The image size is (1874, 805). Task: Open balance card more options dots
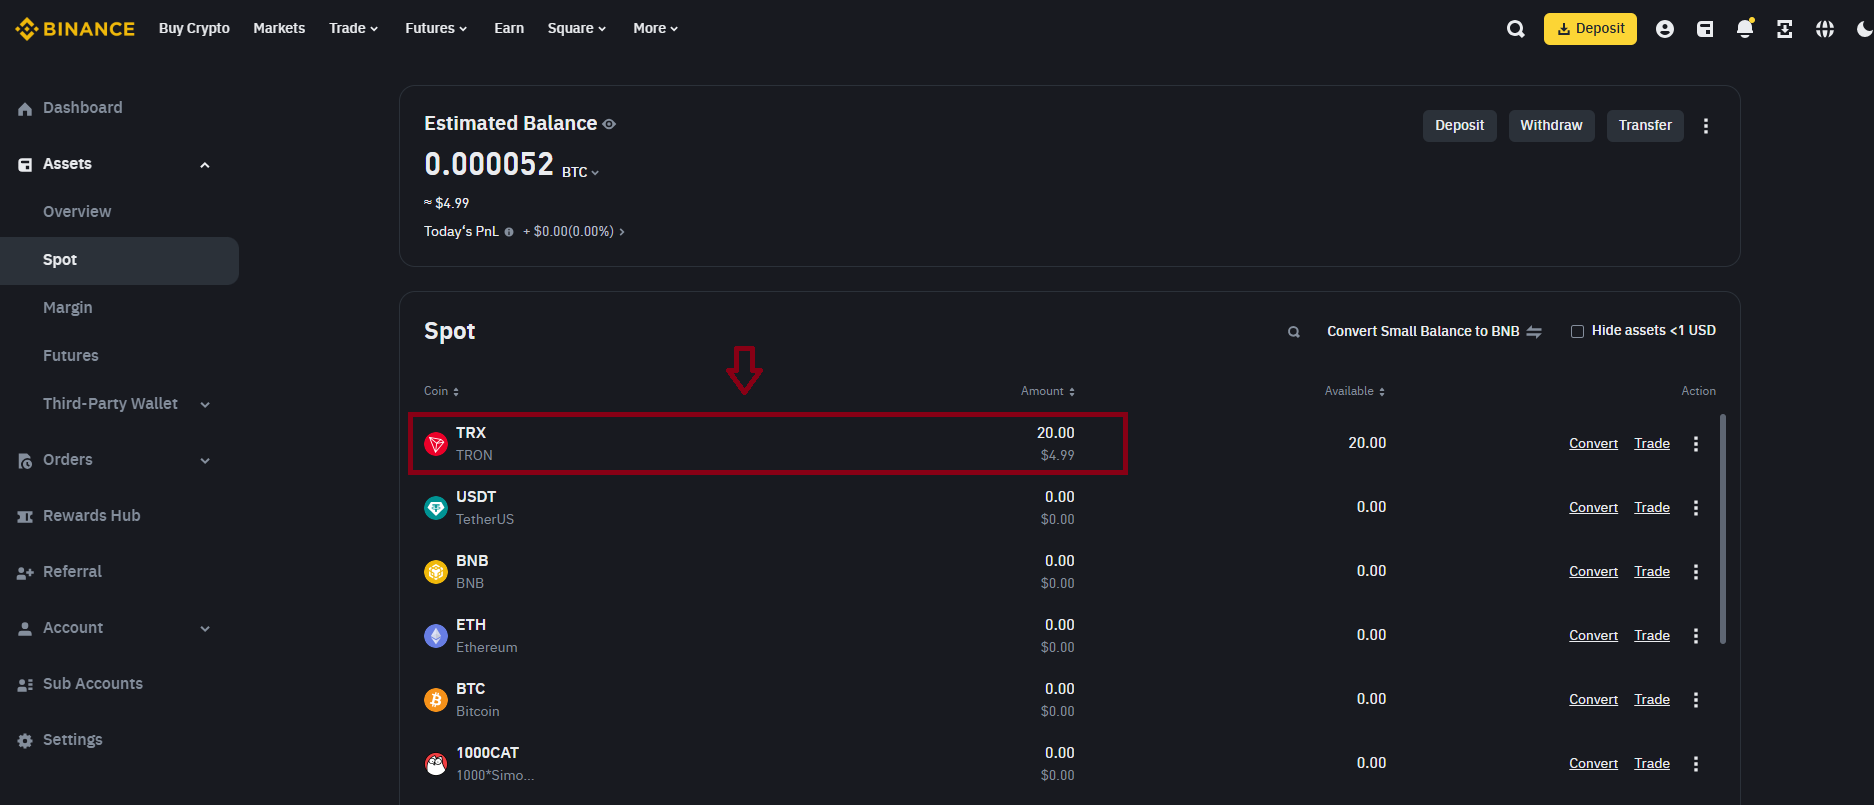click(1706, 126)
